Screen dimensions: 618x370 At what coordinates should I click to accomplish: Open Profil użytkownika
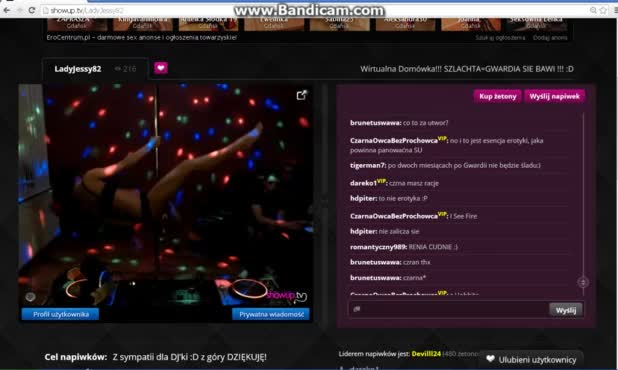tap(60, 314)
